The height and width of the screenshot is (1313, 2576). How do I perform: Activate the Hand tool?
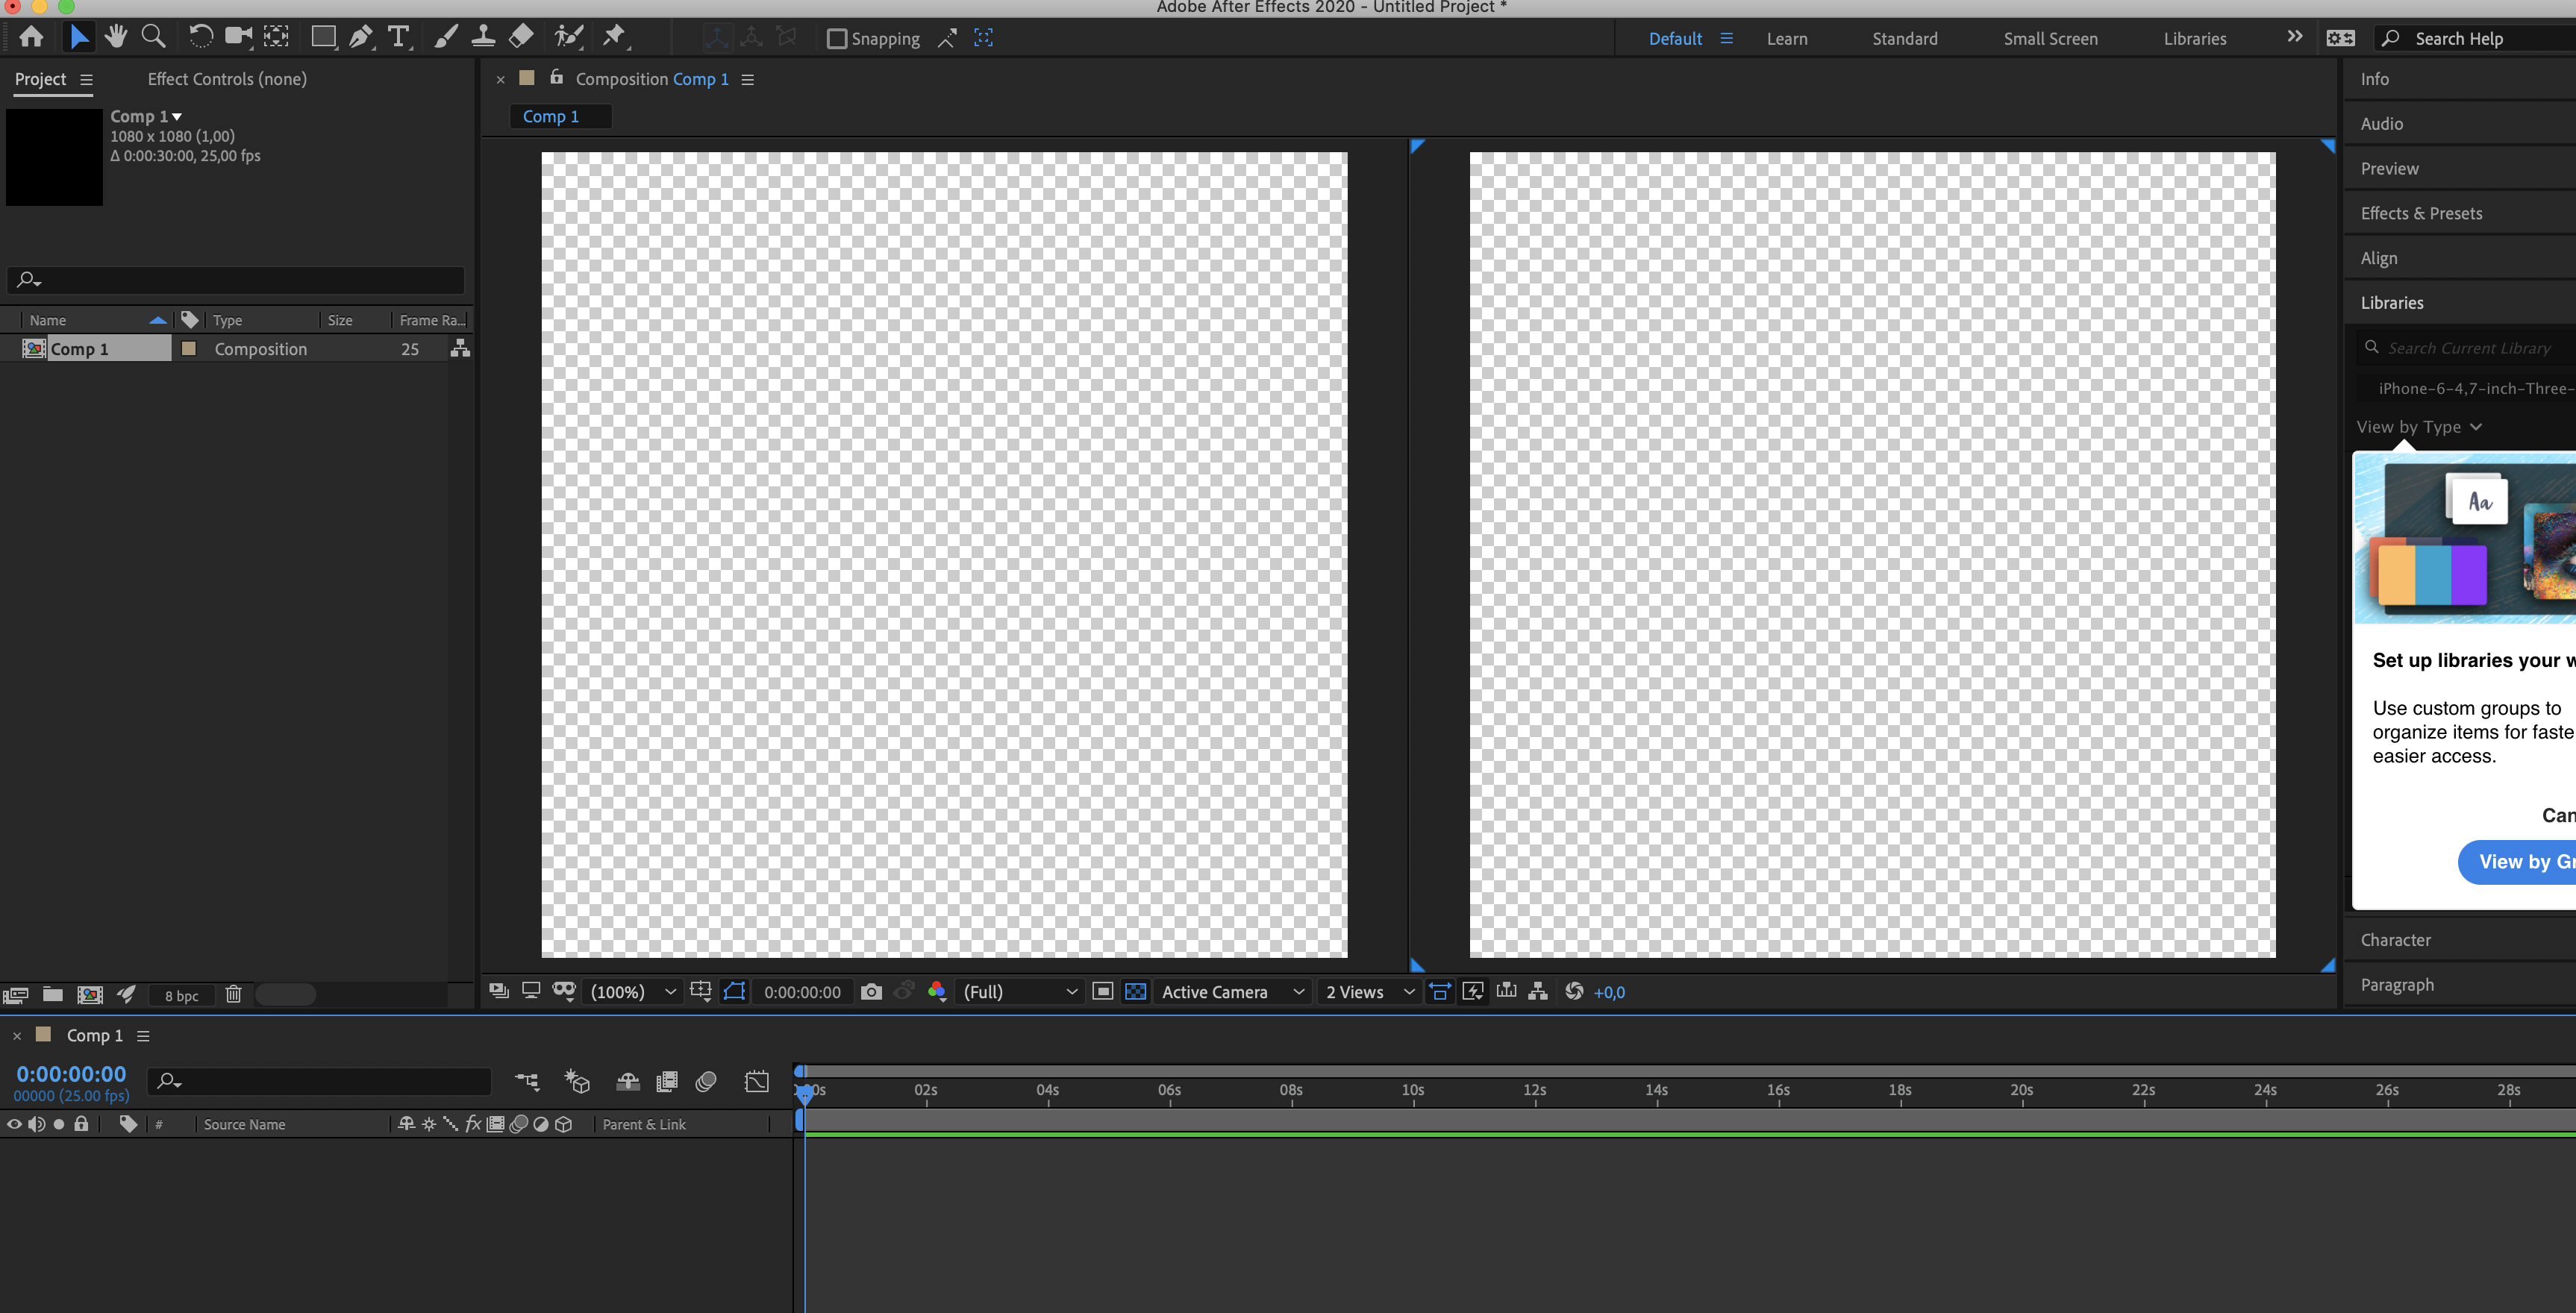tap(116, 37)
